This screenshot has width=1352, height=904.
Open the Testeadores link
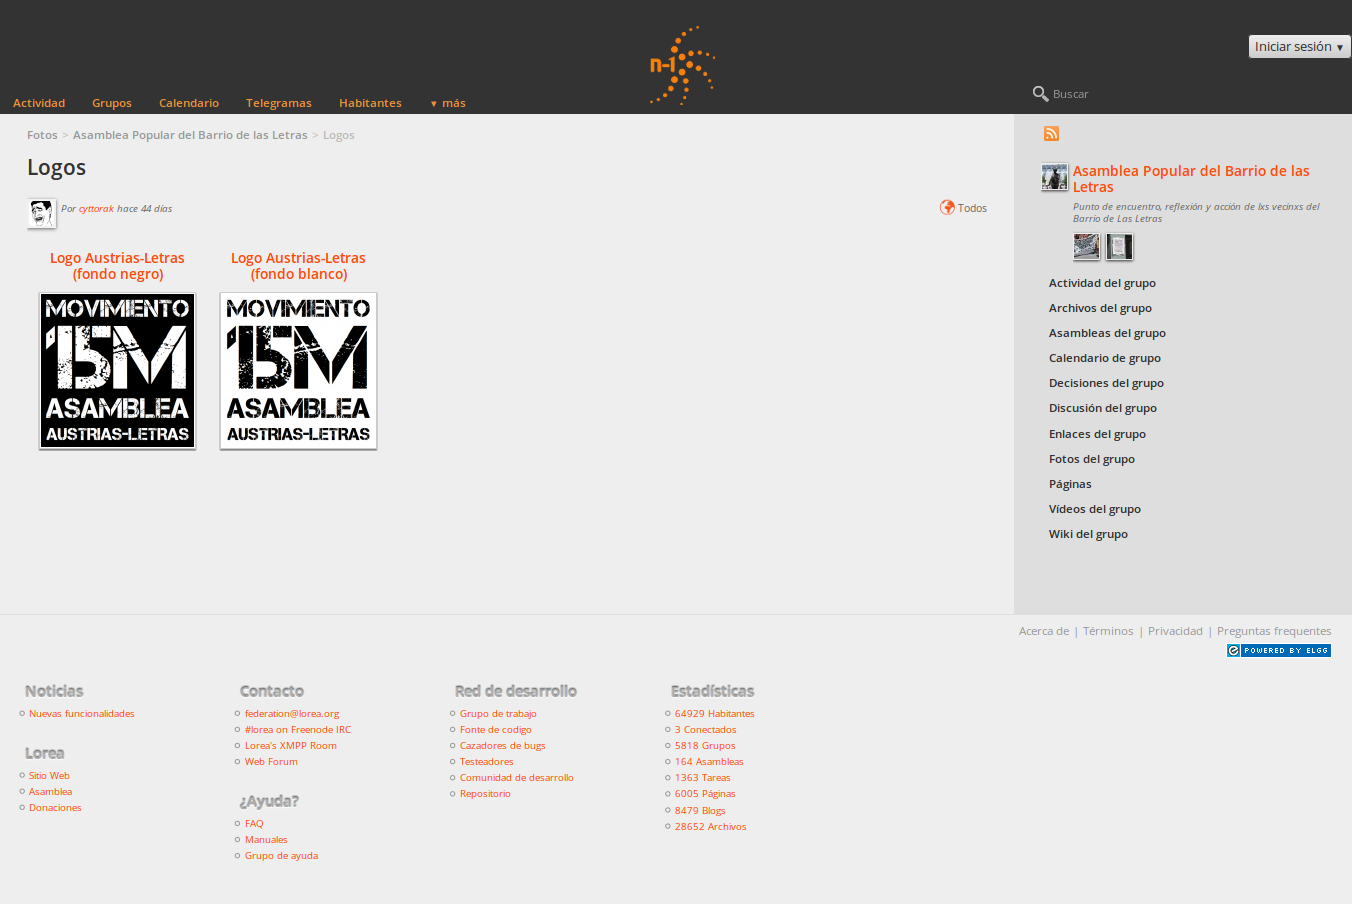tap(487, 762)
